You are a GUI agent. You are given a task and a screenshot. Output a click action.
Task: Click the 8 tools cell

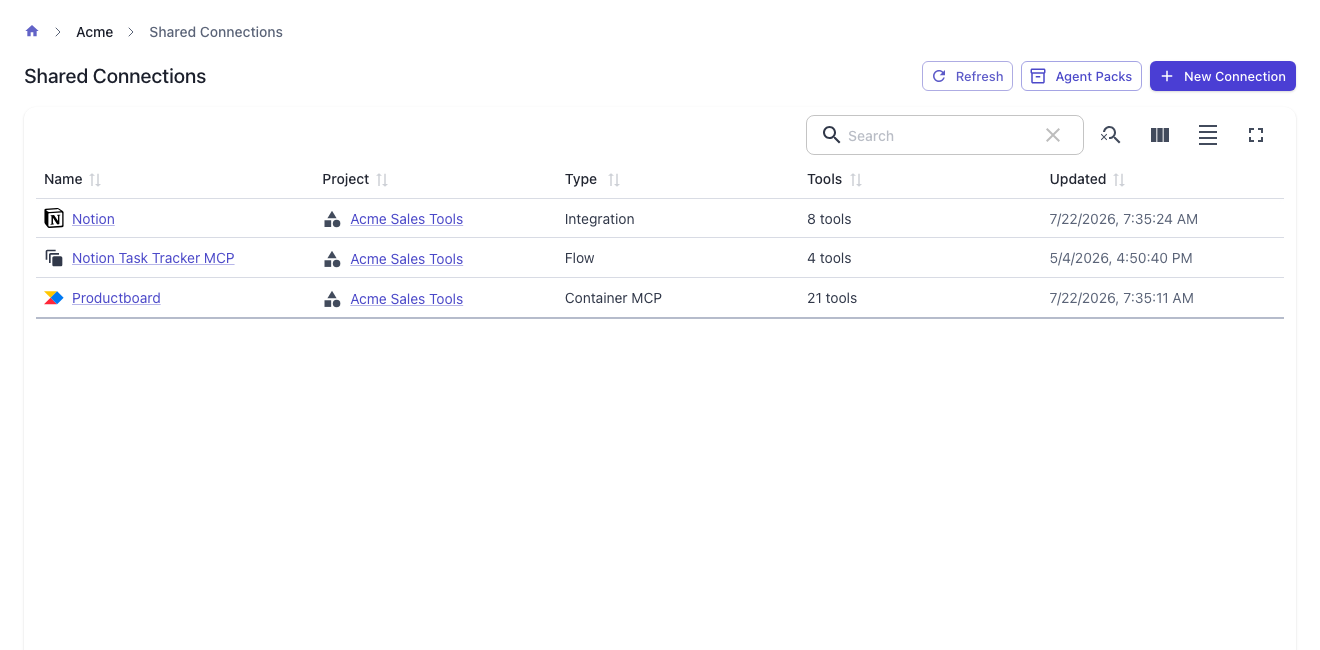[x=829, y=219]
